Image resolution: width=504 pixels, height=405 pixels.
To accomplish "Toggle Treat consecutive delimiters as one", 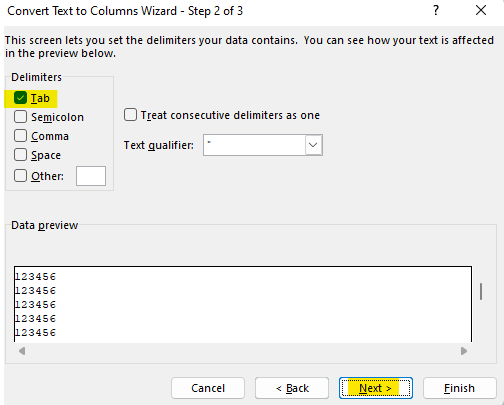I will [130, 115].
